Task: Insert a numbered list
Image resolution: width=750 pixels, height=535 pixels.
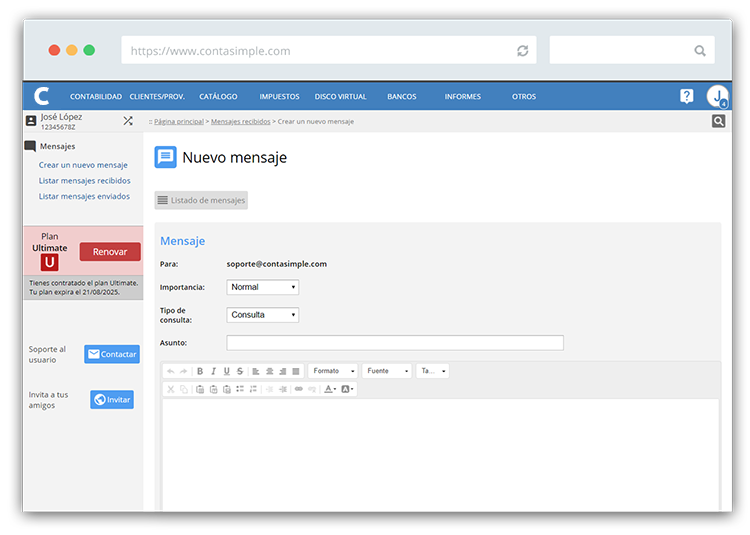Action: click(254, 389)
